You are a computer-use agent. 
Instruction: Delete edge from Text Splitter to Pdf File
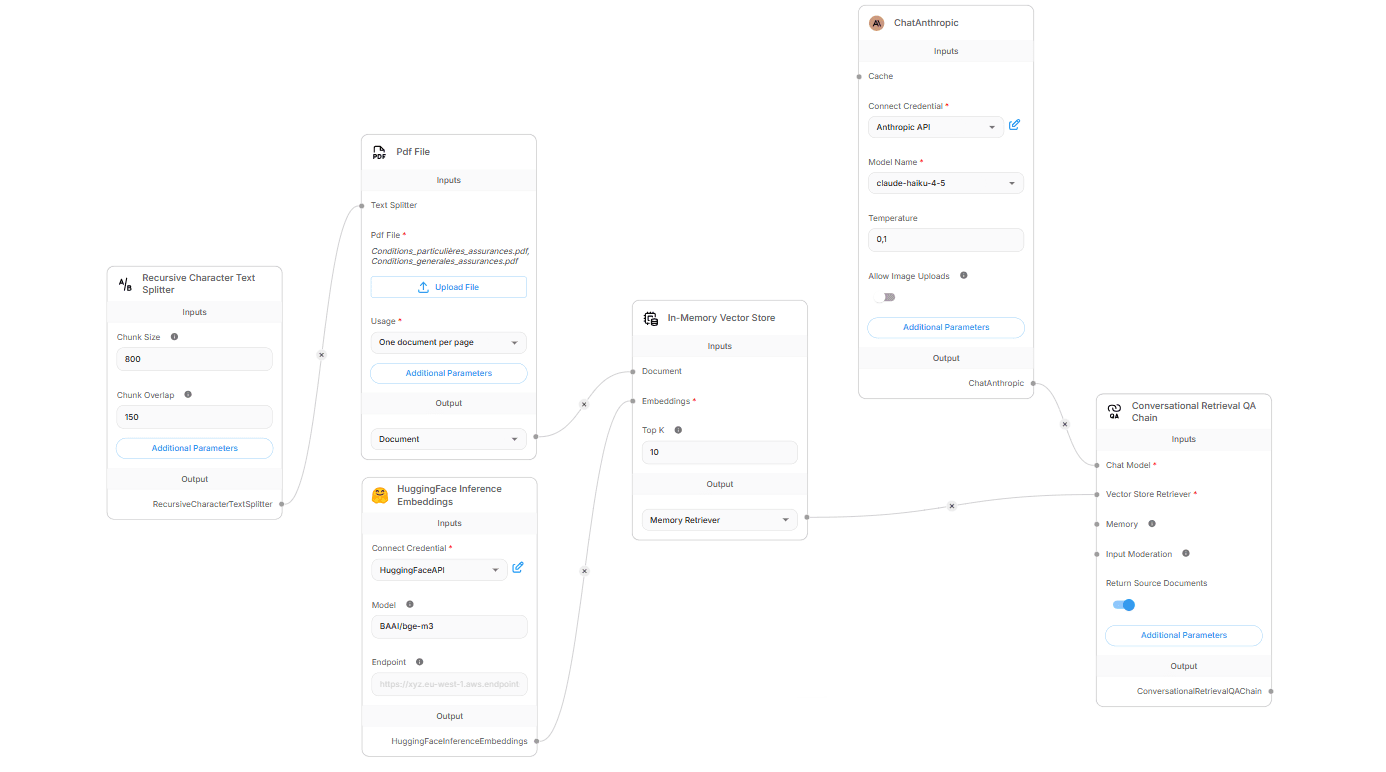[321, 354]
